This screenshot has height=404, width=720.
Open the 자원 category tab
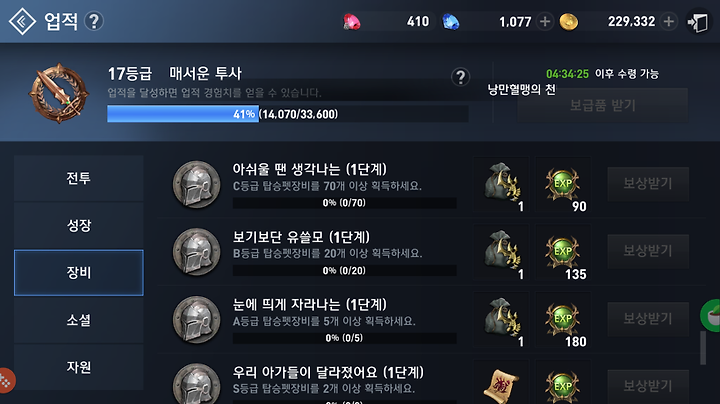(x=79, y=367)
